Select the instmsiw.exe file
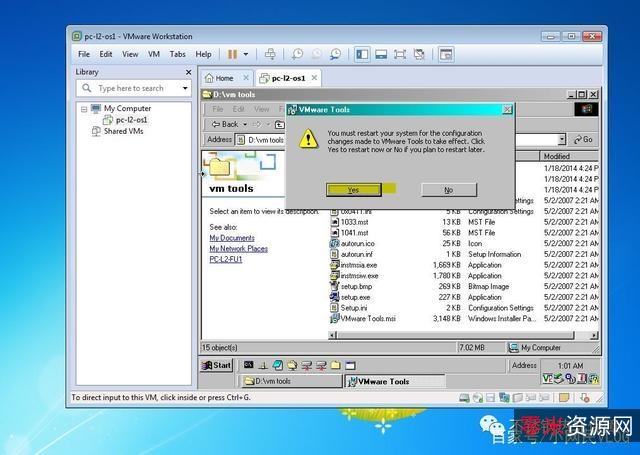This screenshot has height=455, width=640. 359,276
